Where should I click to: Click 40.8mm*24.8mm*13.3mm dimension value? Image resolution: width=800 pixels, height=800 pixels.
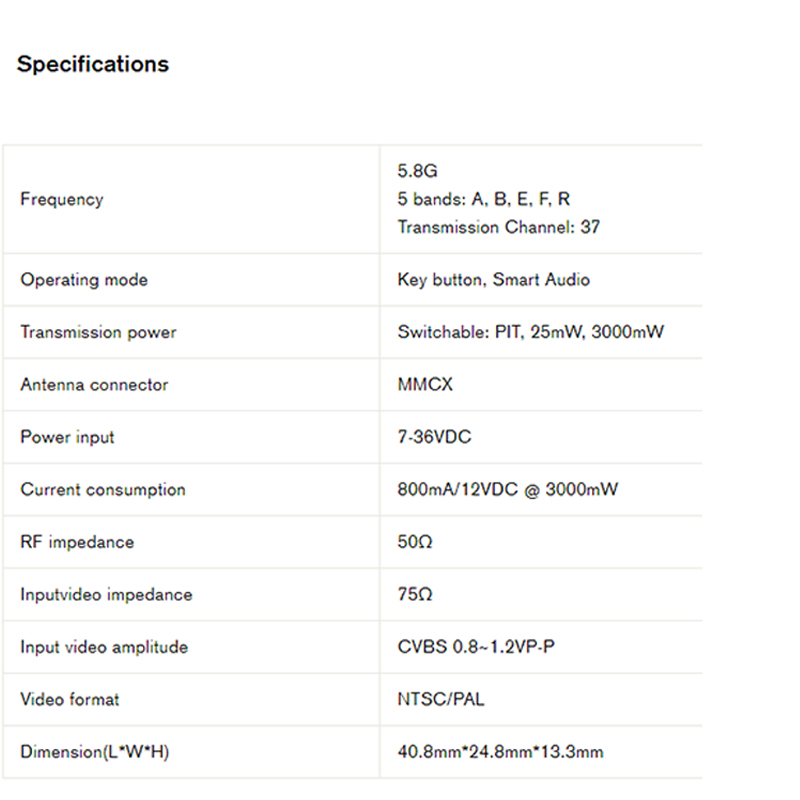click(x=501, y=752)
